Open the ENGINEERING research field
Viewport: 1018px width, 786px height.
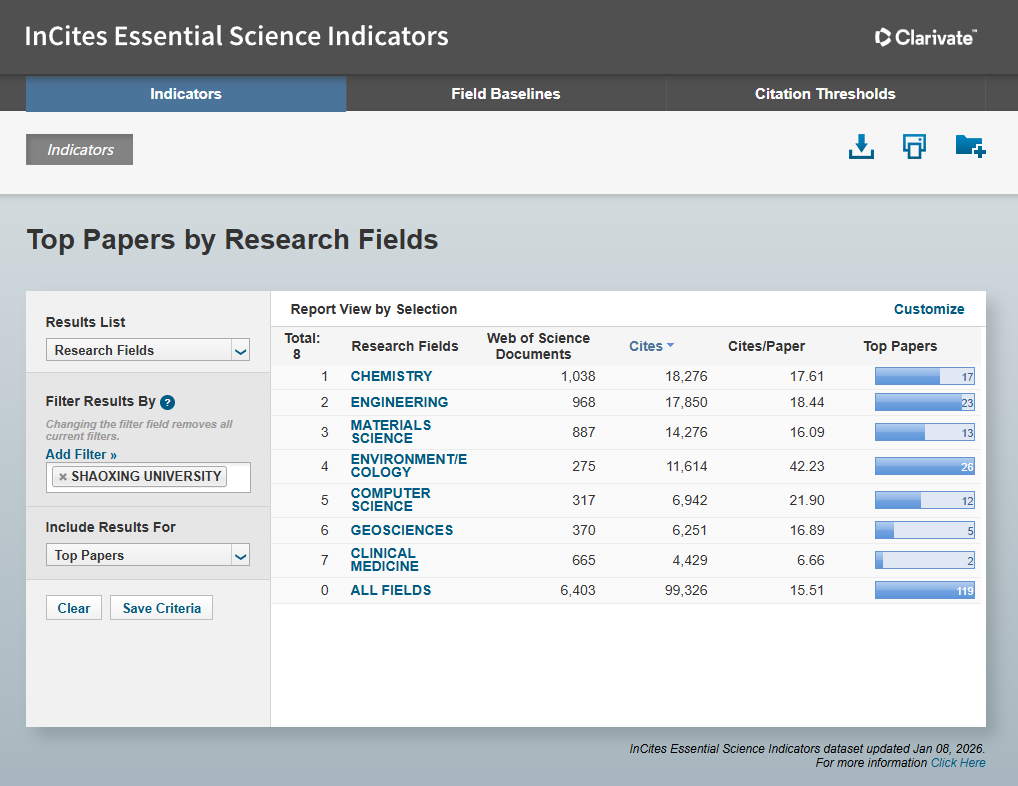399,402
